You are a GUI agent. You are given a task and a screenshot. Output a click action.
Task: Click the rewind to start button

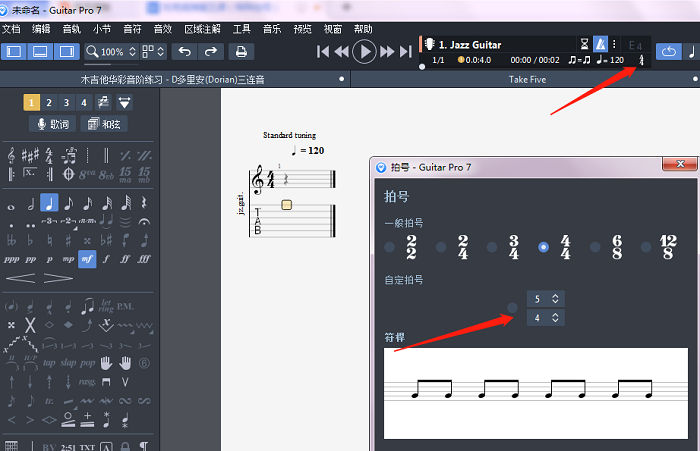point(323,51)
